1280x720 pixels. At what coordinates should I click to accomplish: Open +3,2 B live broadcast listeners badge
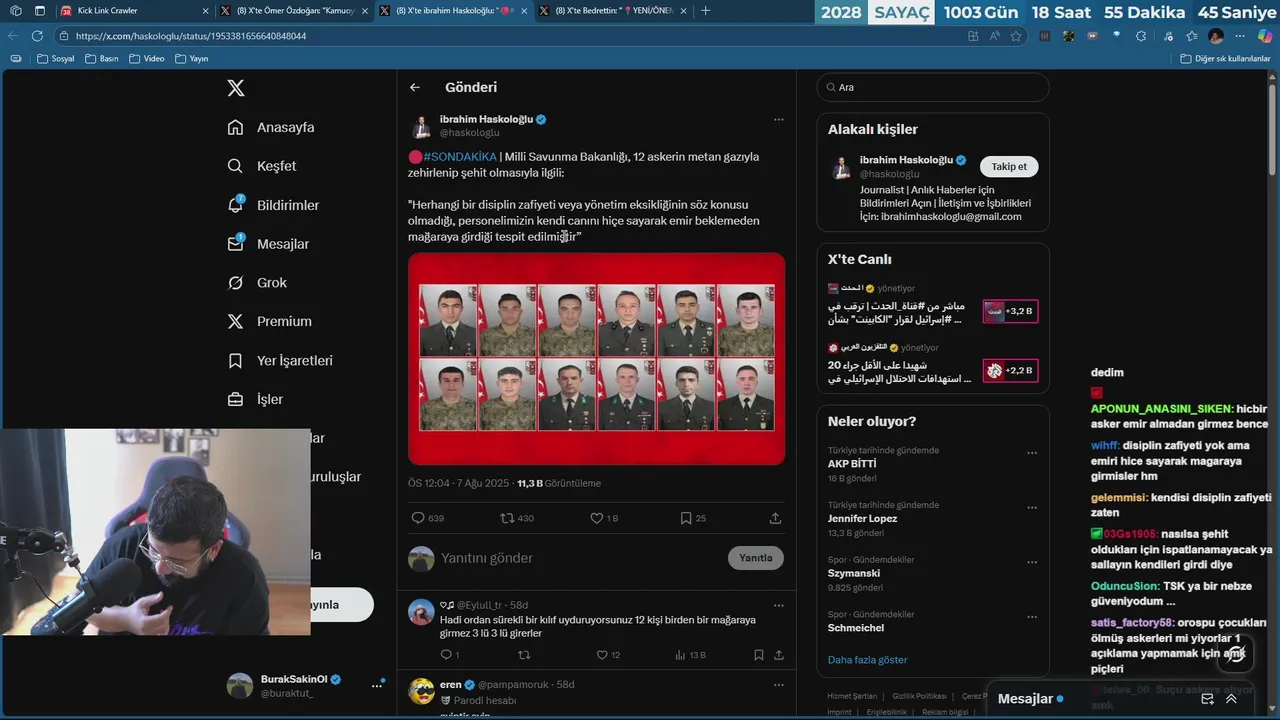(1010, 311)
